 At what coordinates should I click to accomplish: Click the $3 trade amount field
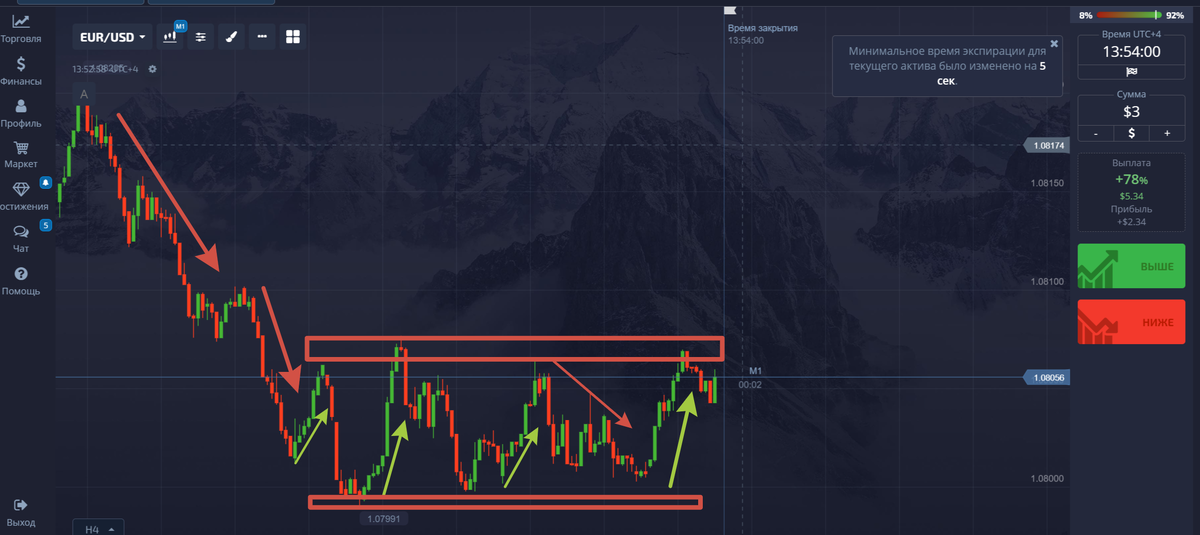pyautogui.click(x=1131, y=112)
